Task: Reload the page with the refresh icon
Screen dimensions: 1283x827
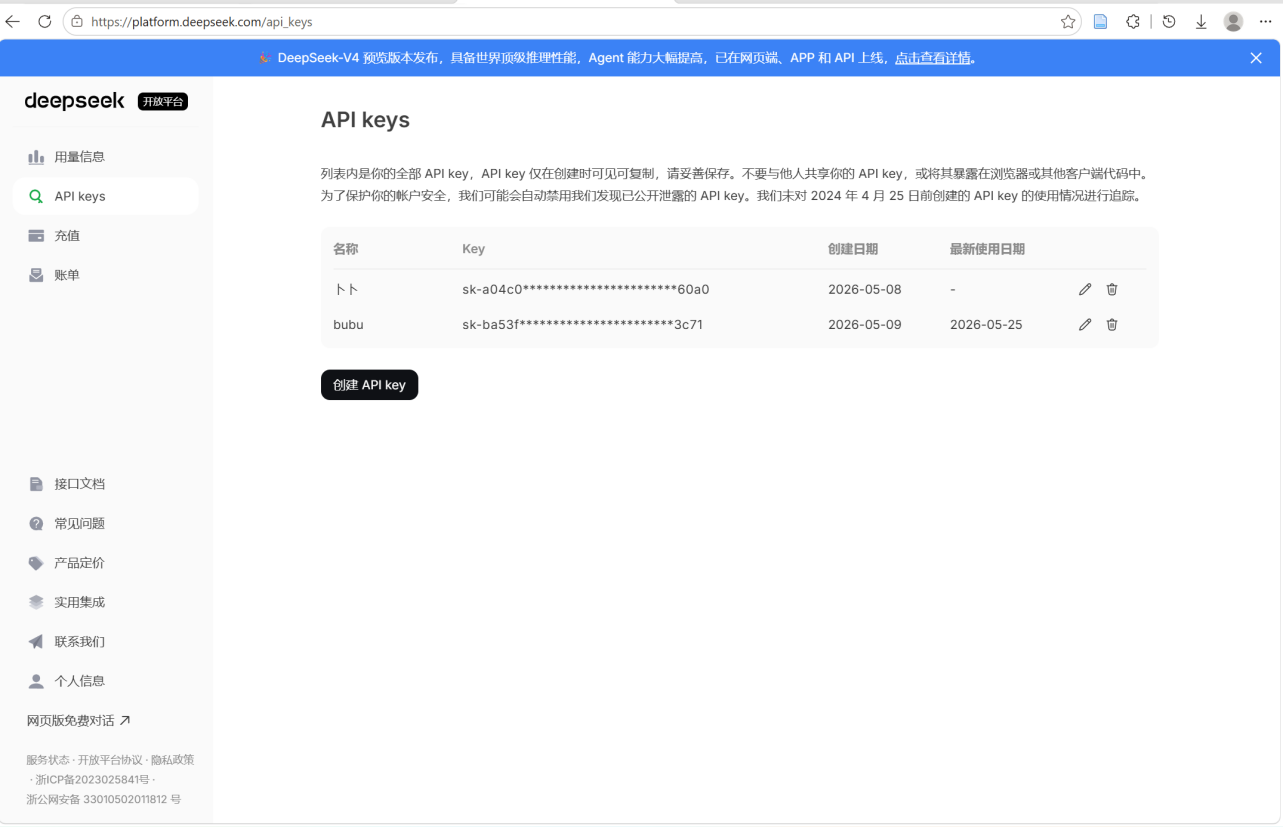Action: 44,21
